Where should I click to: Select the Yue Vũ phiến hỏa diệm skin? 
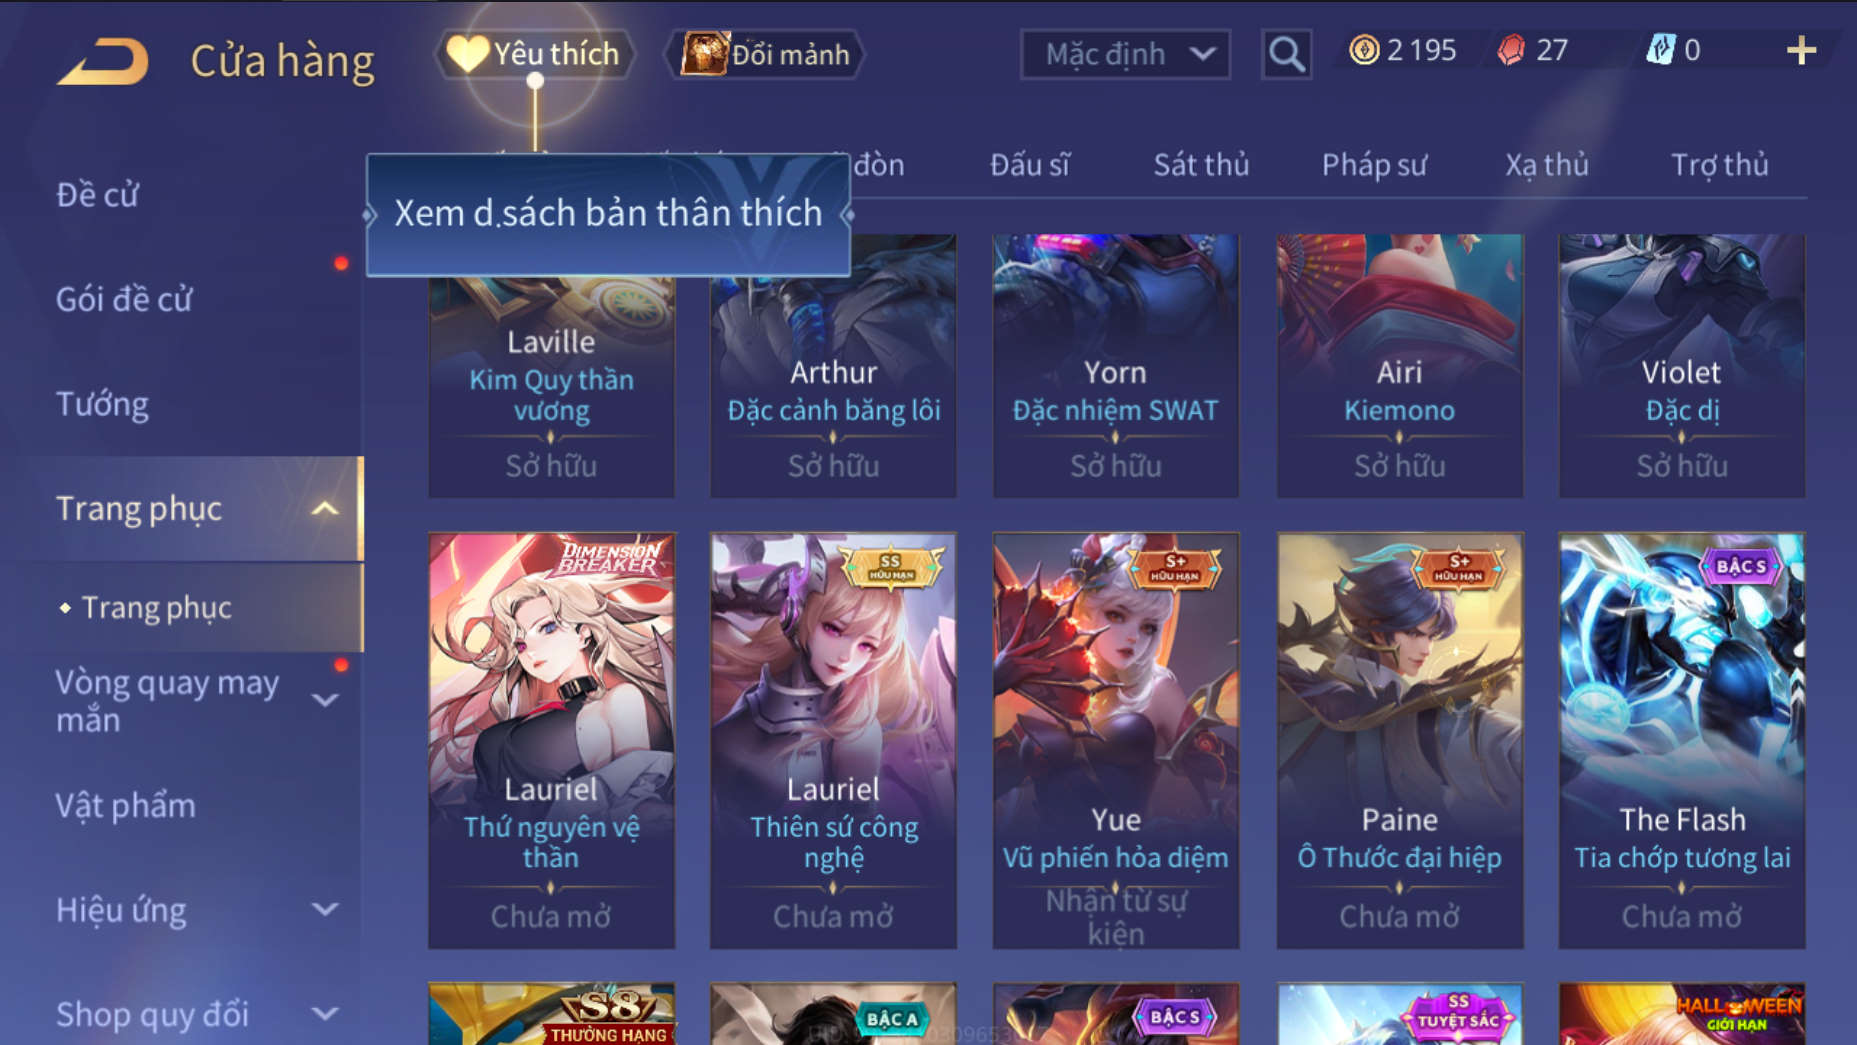[1116, 741]
